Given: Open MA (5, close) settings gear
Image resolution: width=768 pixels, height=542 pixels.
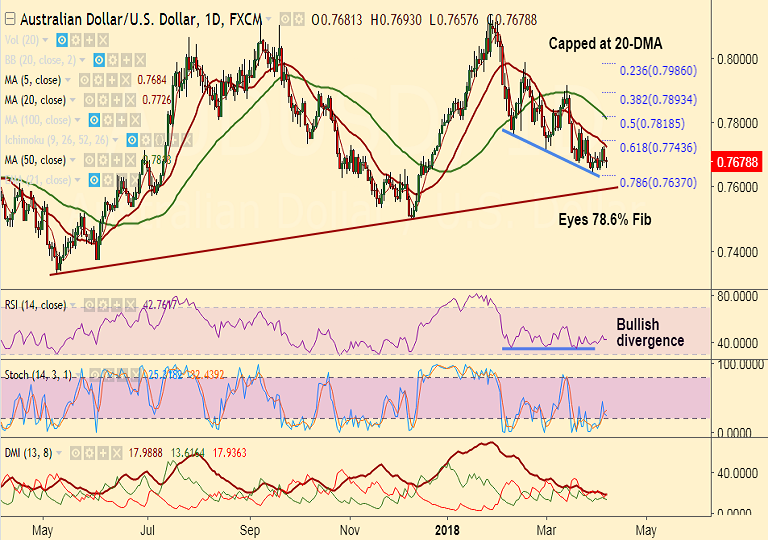Looking at the screenshot, I should [x=98, y=80].
